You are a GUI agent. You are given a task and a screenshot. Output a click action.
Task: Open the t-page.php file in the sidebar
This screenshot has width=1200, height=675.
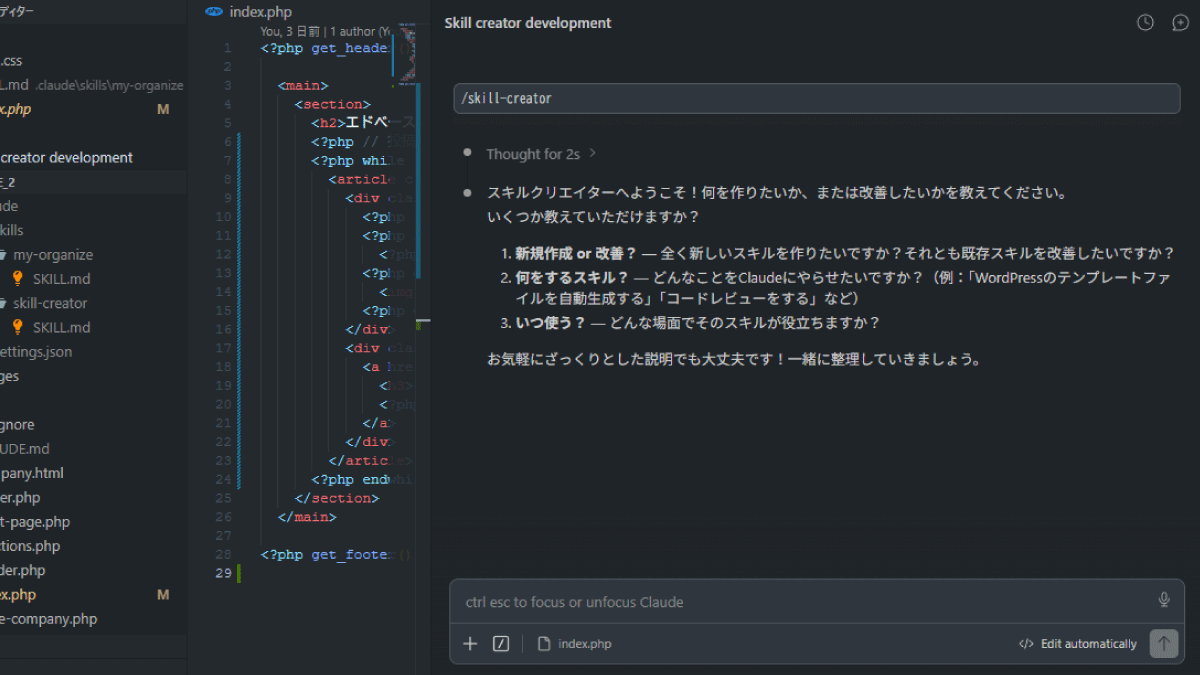click(35, 522)
